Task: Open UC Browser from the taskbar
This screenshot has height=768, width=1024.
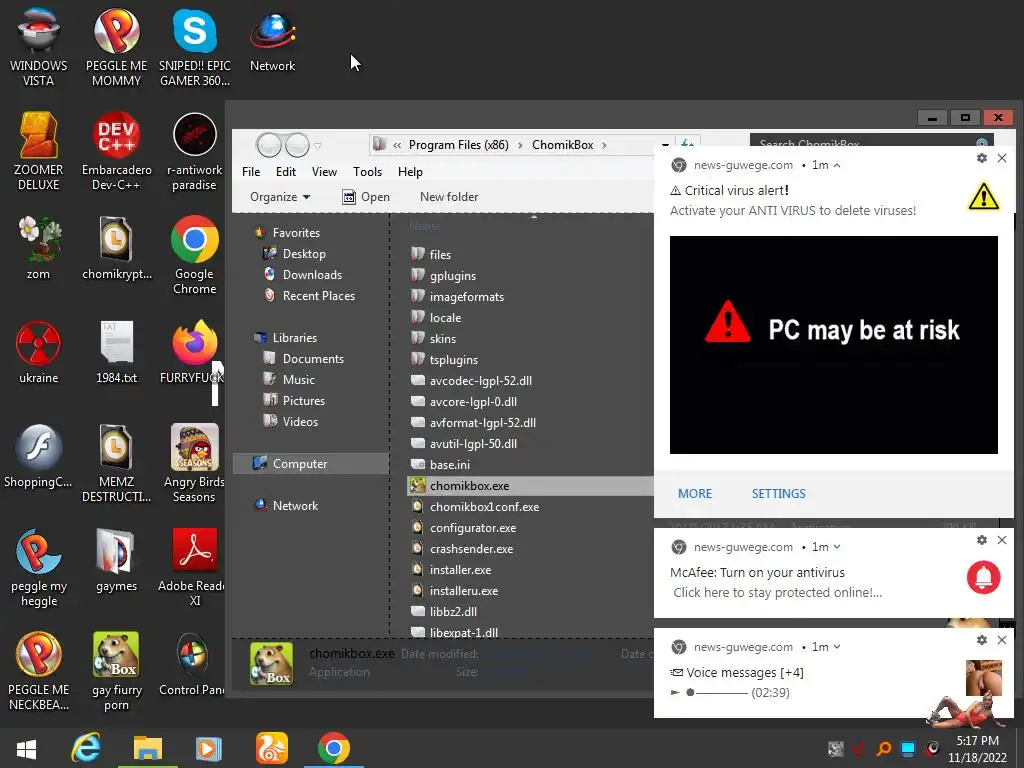Action: [272, 748]
